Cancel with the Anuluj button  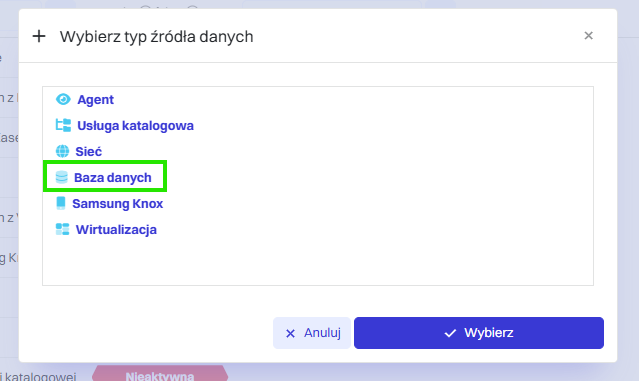click(312, 333)
